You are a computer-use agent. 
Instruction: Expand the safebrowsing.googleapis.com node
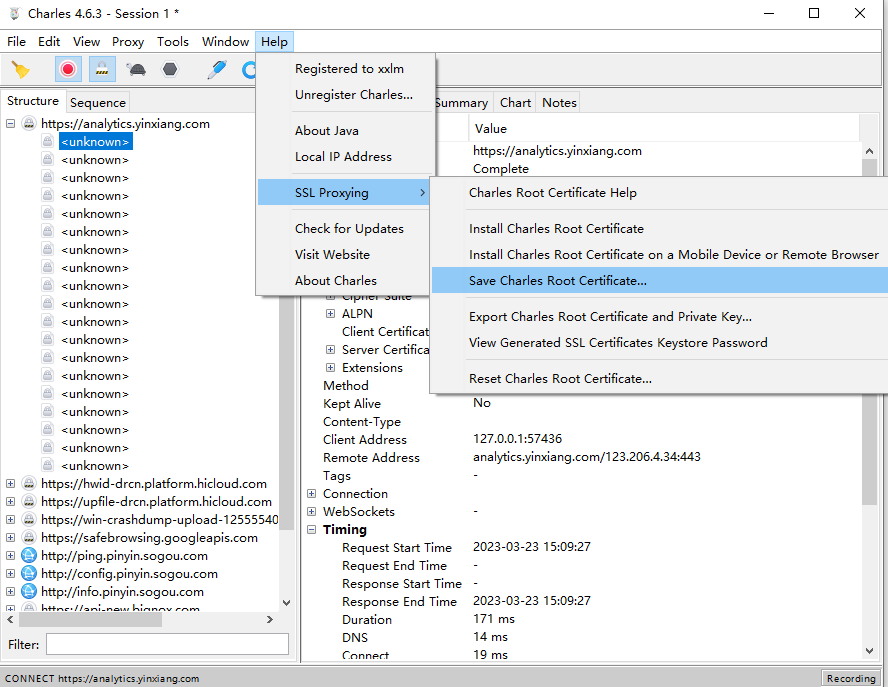(x=10, y=537)
